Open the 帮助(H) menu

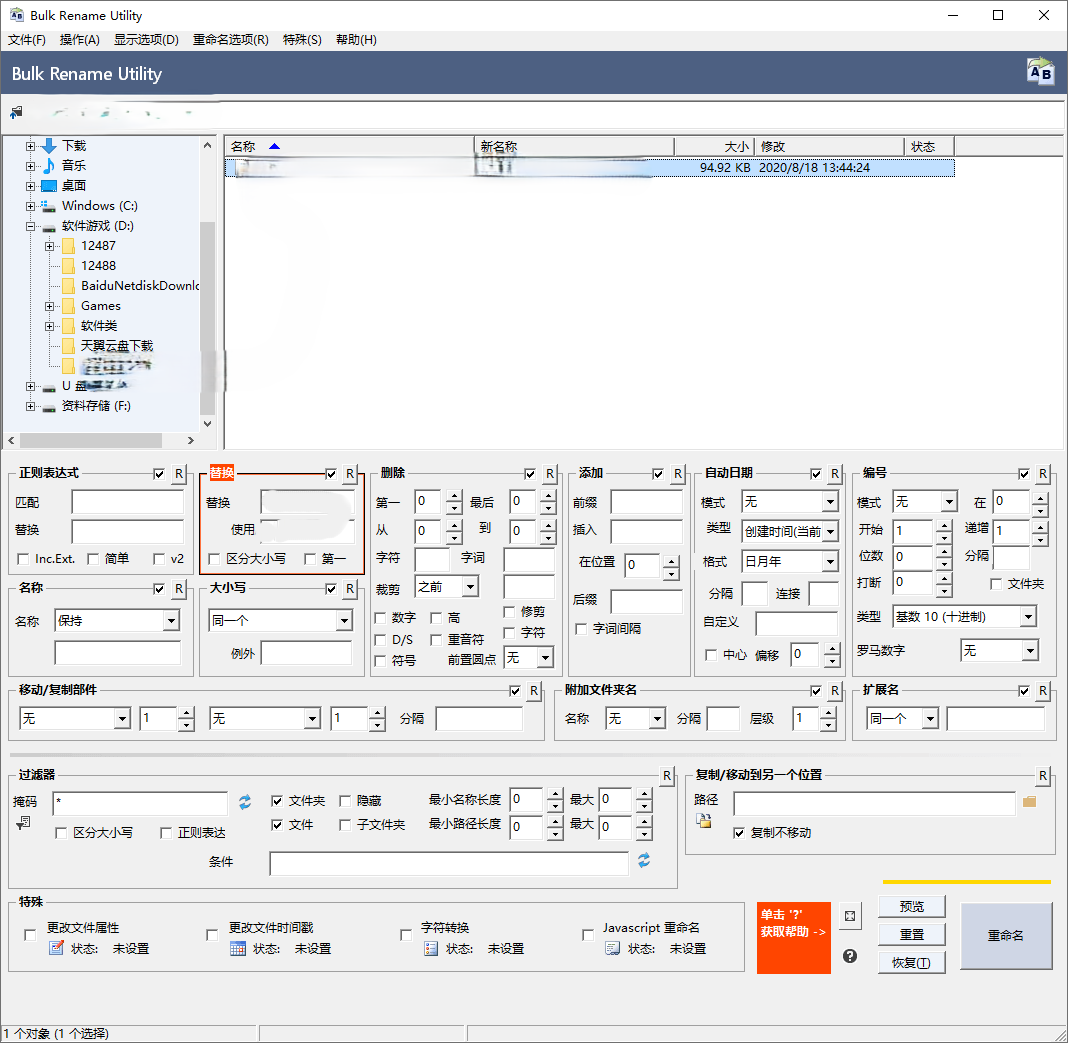point(356,40)
